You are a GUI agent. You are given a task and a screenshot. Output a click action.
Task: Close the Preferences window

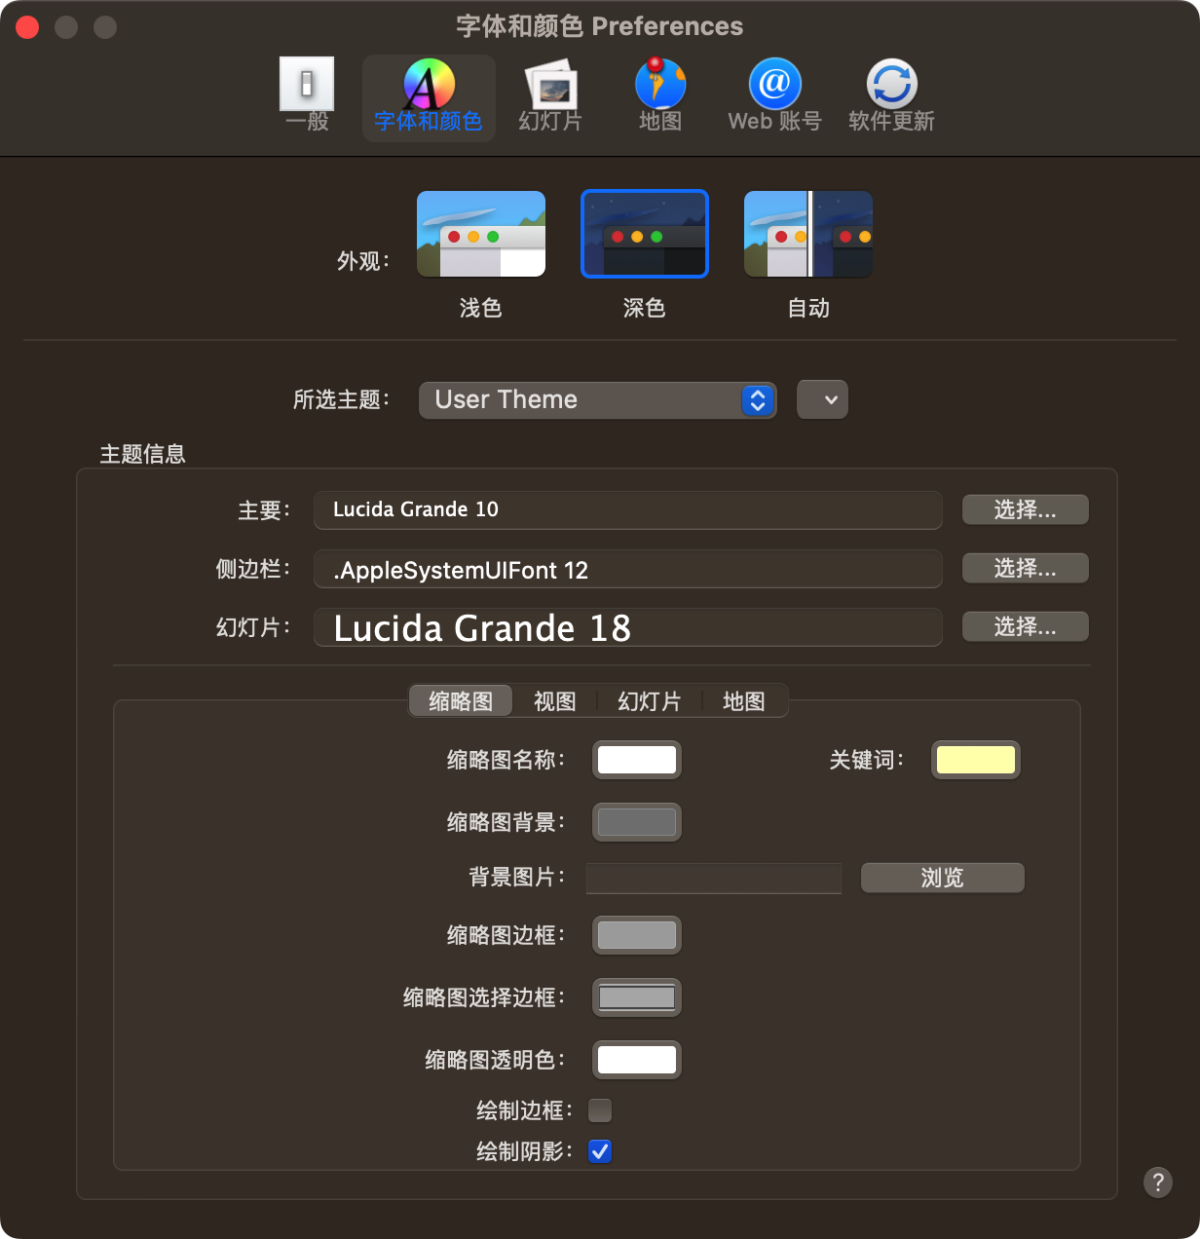click(28, 27)
